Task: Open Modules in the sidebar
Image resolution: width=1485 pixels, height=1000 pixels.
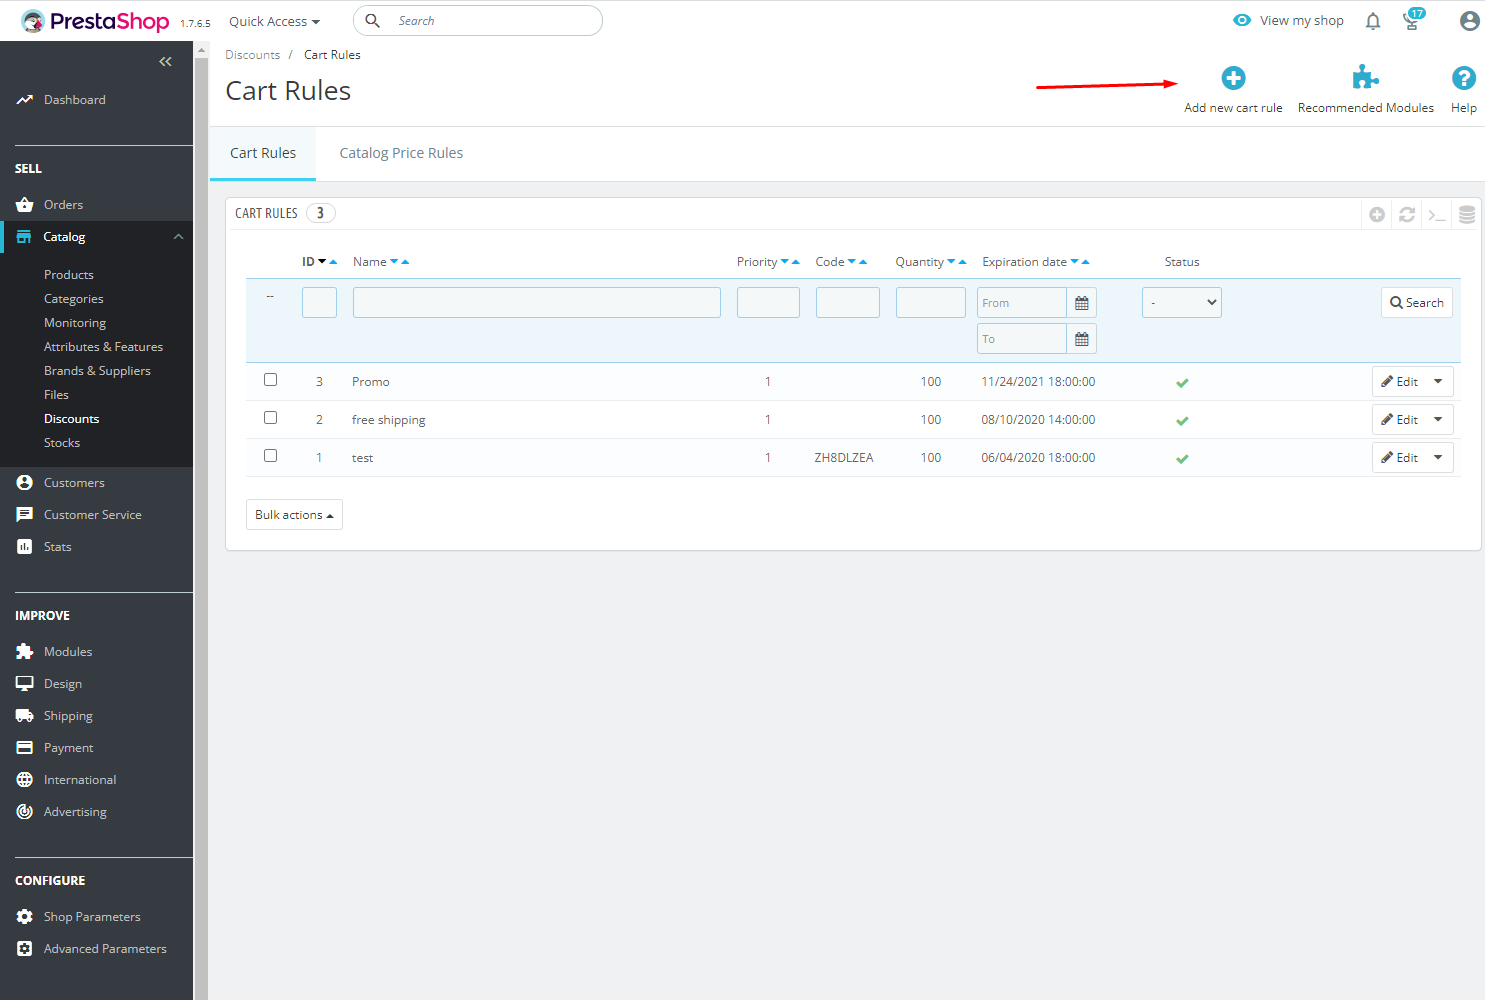Action: [x=68, y=652]
